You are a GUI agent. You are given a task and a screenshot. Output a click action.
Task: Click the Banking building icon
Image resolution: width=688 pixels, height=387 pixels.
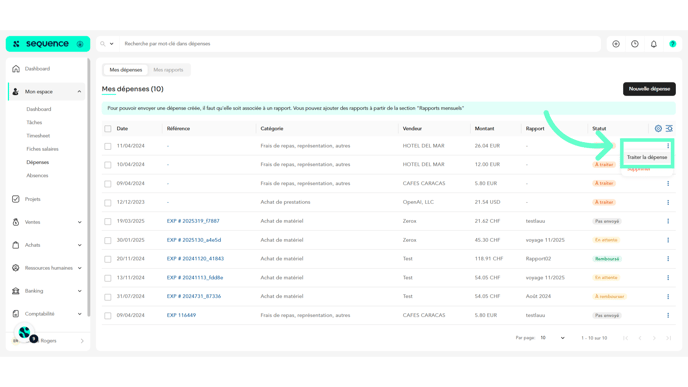click(x=16, y=291)
